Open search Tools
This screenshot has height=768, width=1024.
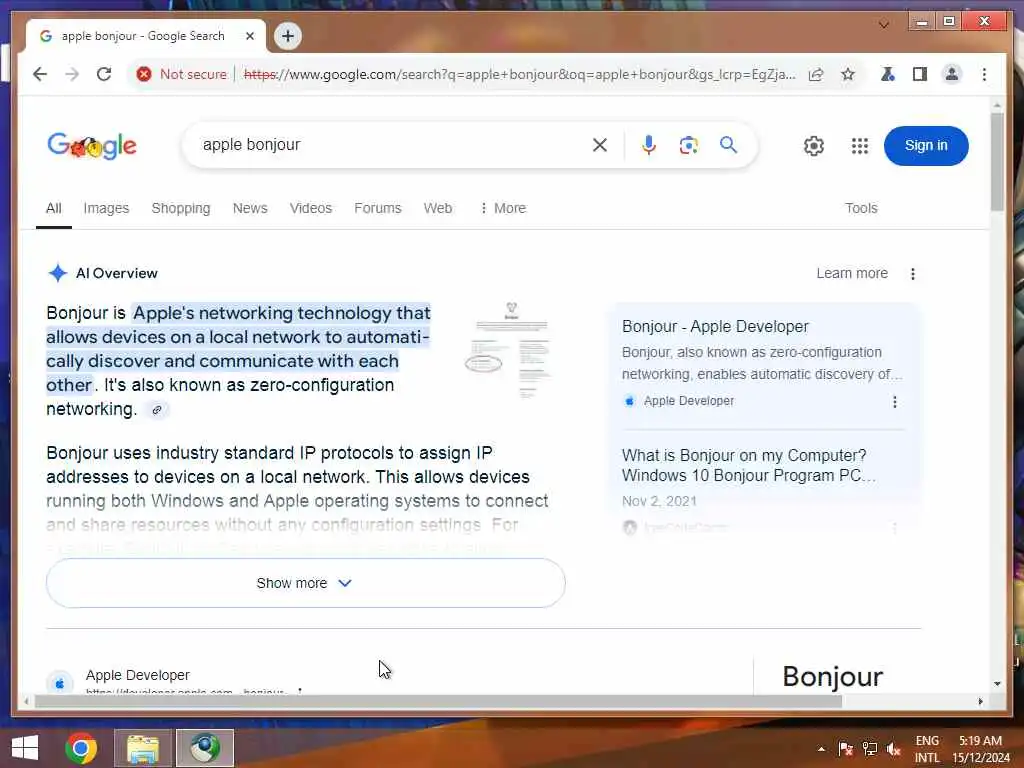(861, 208)
